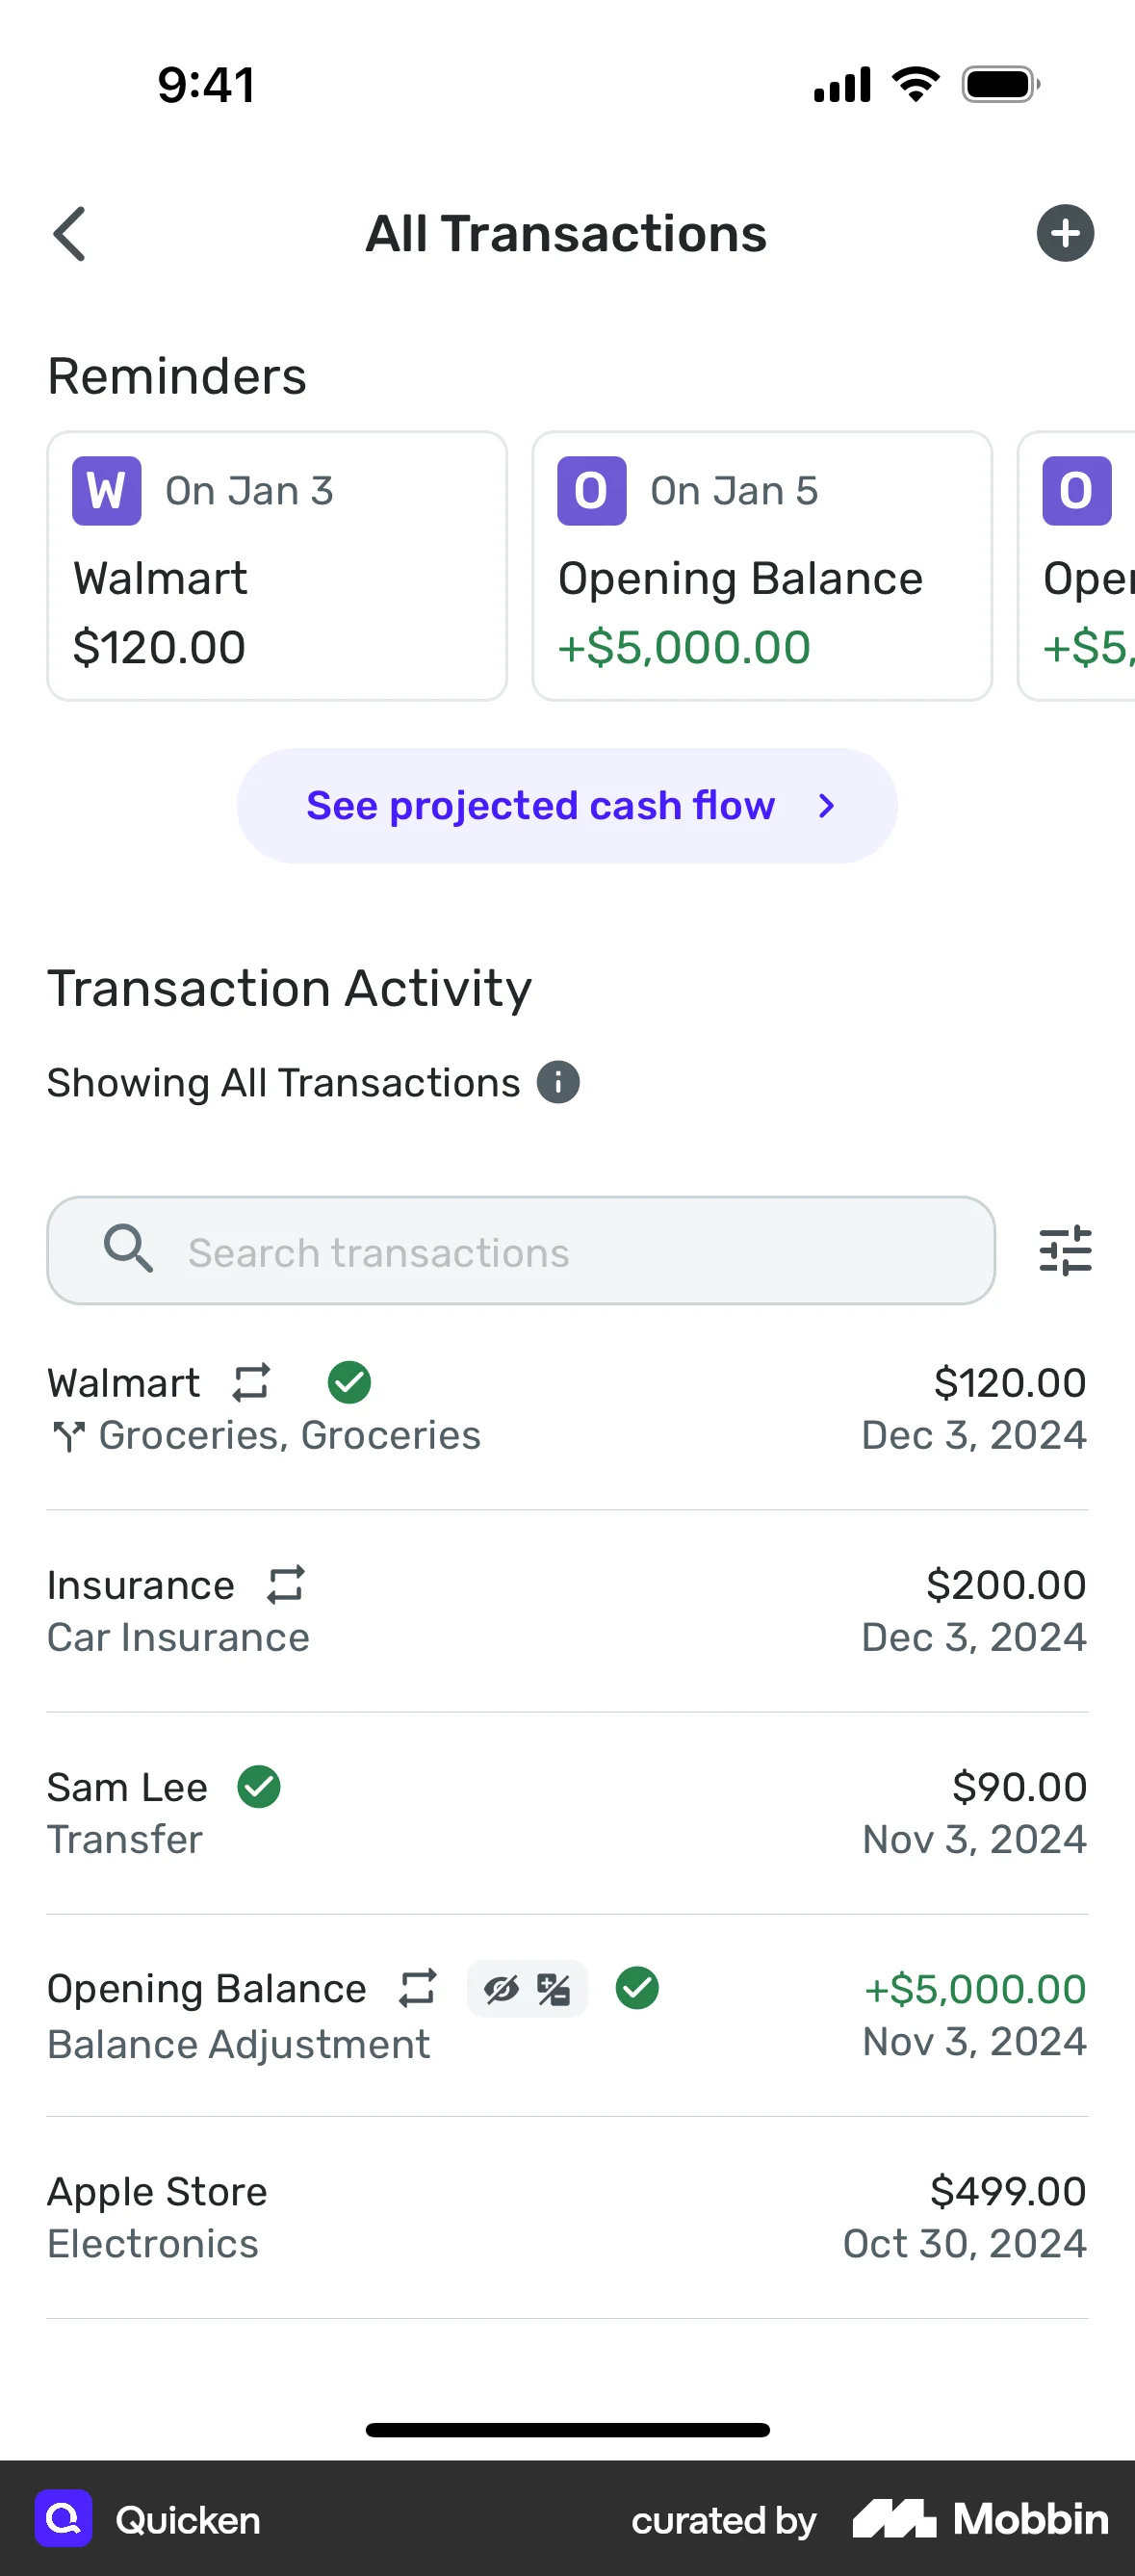Tap the purple W icon on Walmart reminder
The height and width of the screenshot is (2576, 1135).
pyautogui.click(x=106, y=491)
